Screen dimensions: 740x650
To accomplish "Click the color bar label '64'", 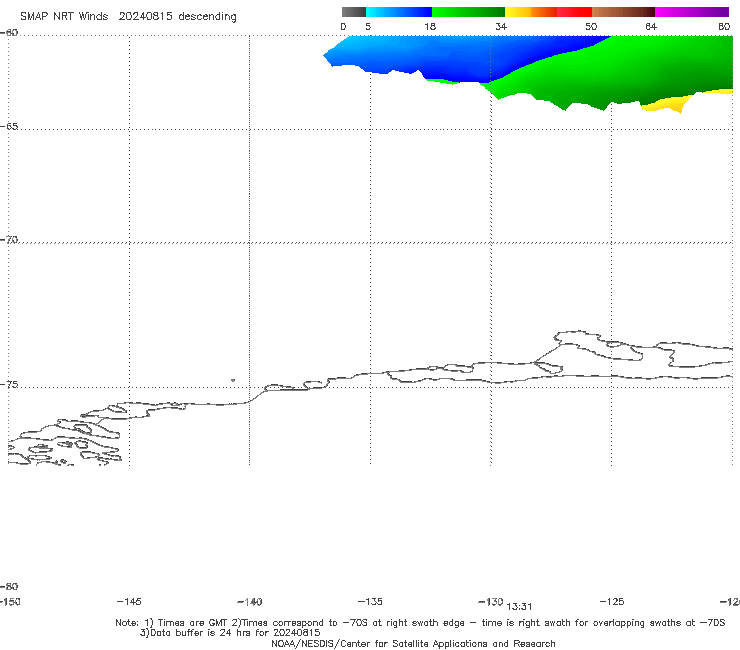I will [x=651, y=26].
